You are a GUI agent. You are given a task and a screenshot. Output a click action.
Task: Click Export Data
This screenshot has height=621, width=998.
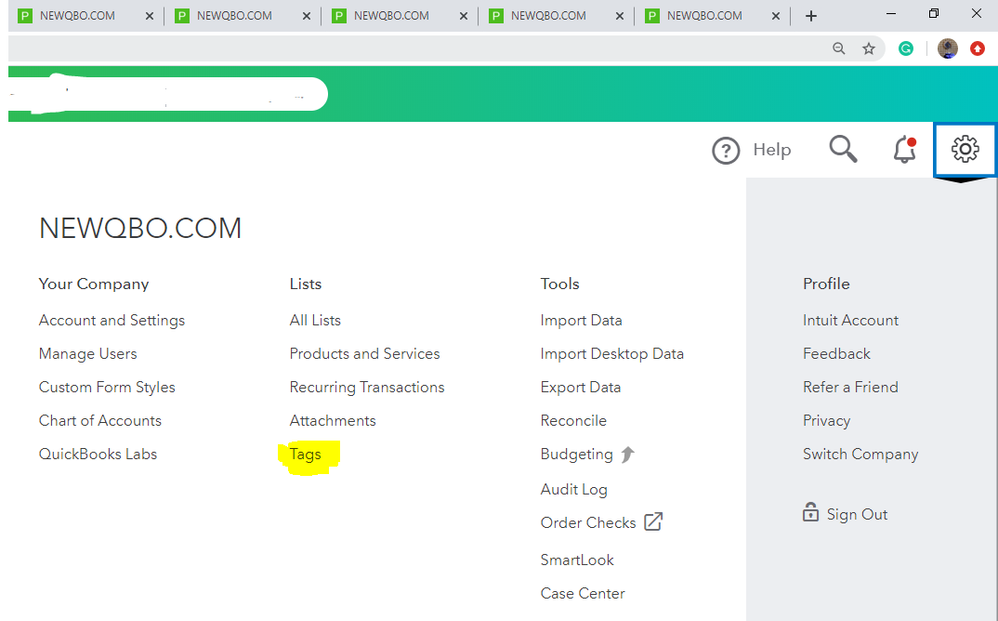[x=580, y=387]
